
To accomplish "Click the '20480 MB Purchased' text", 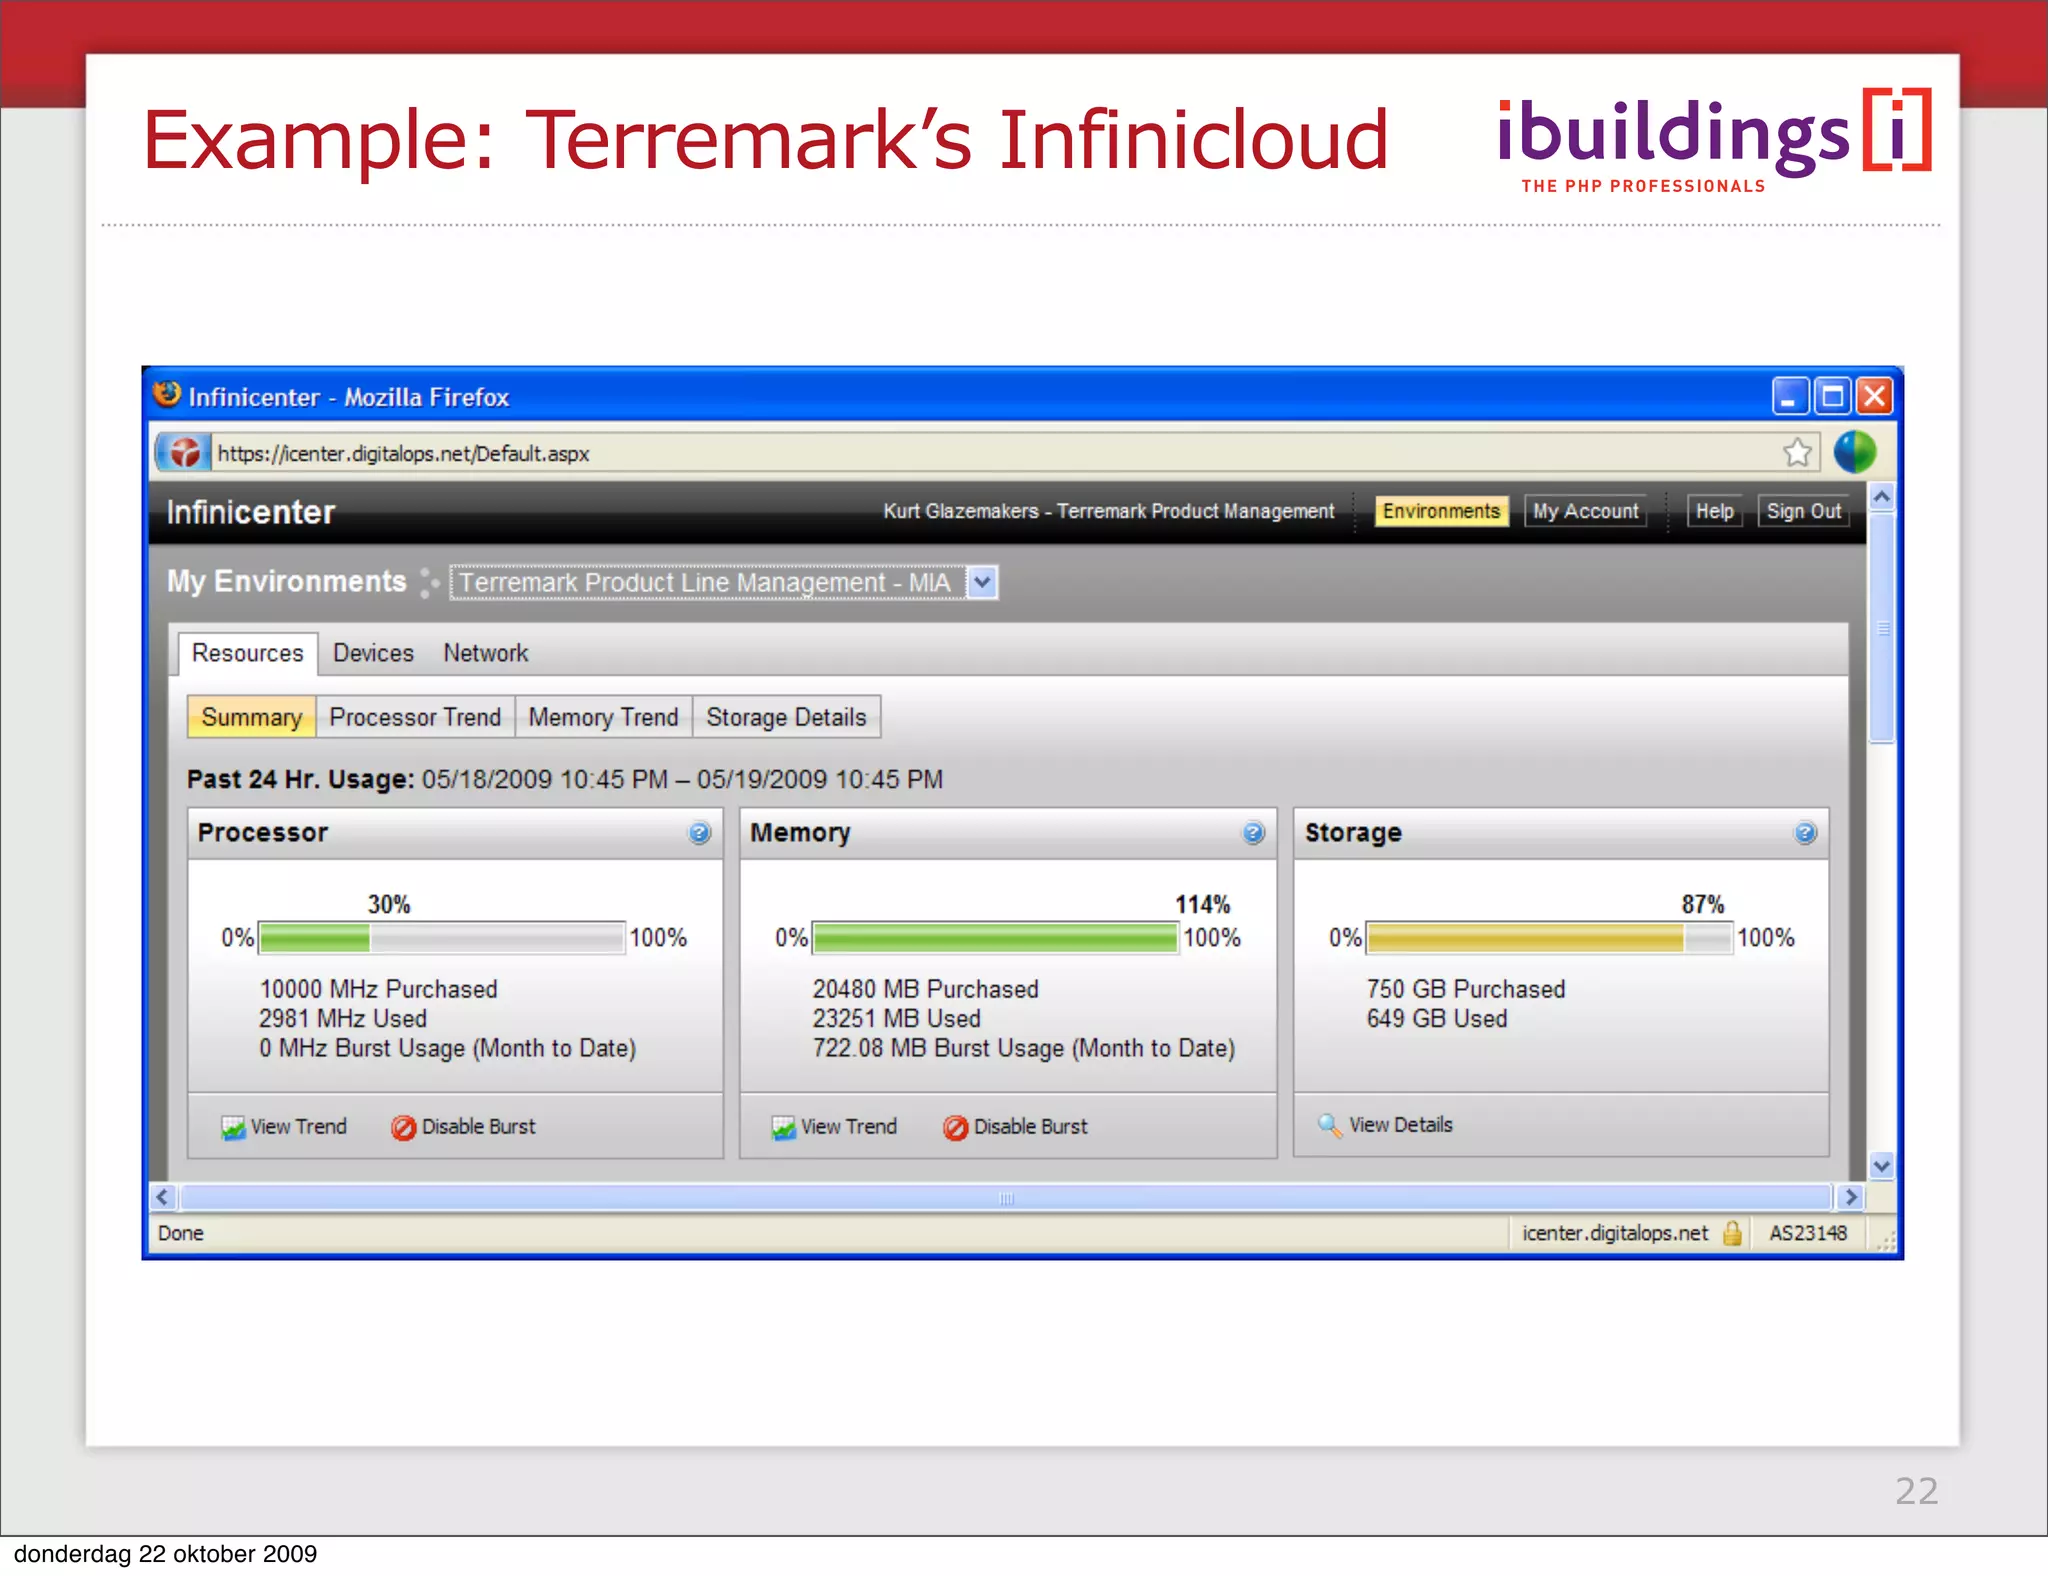I will point(925,989).
